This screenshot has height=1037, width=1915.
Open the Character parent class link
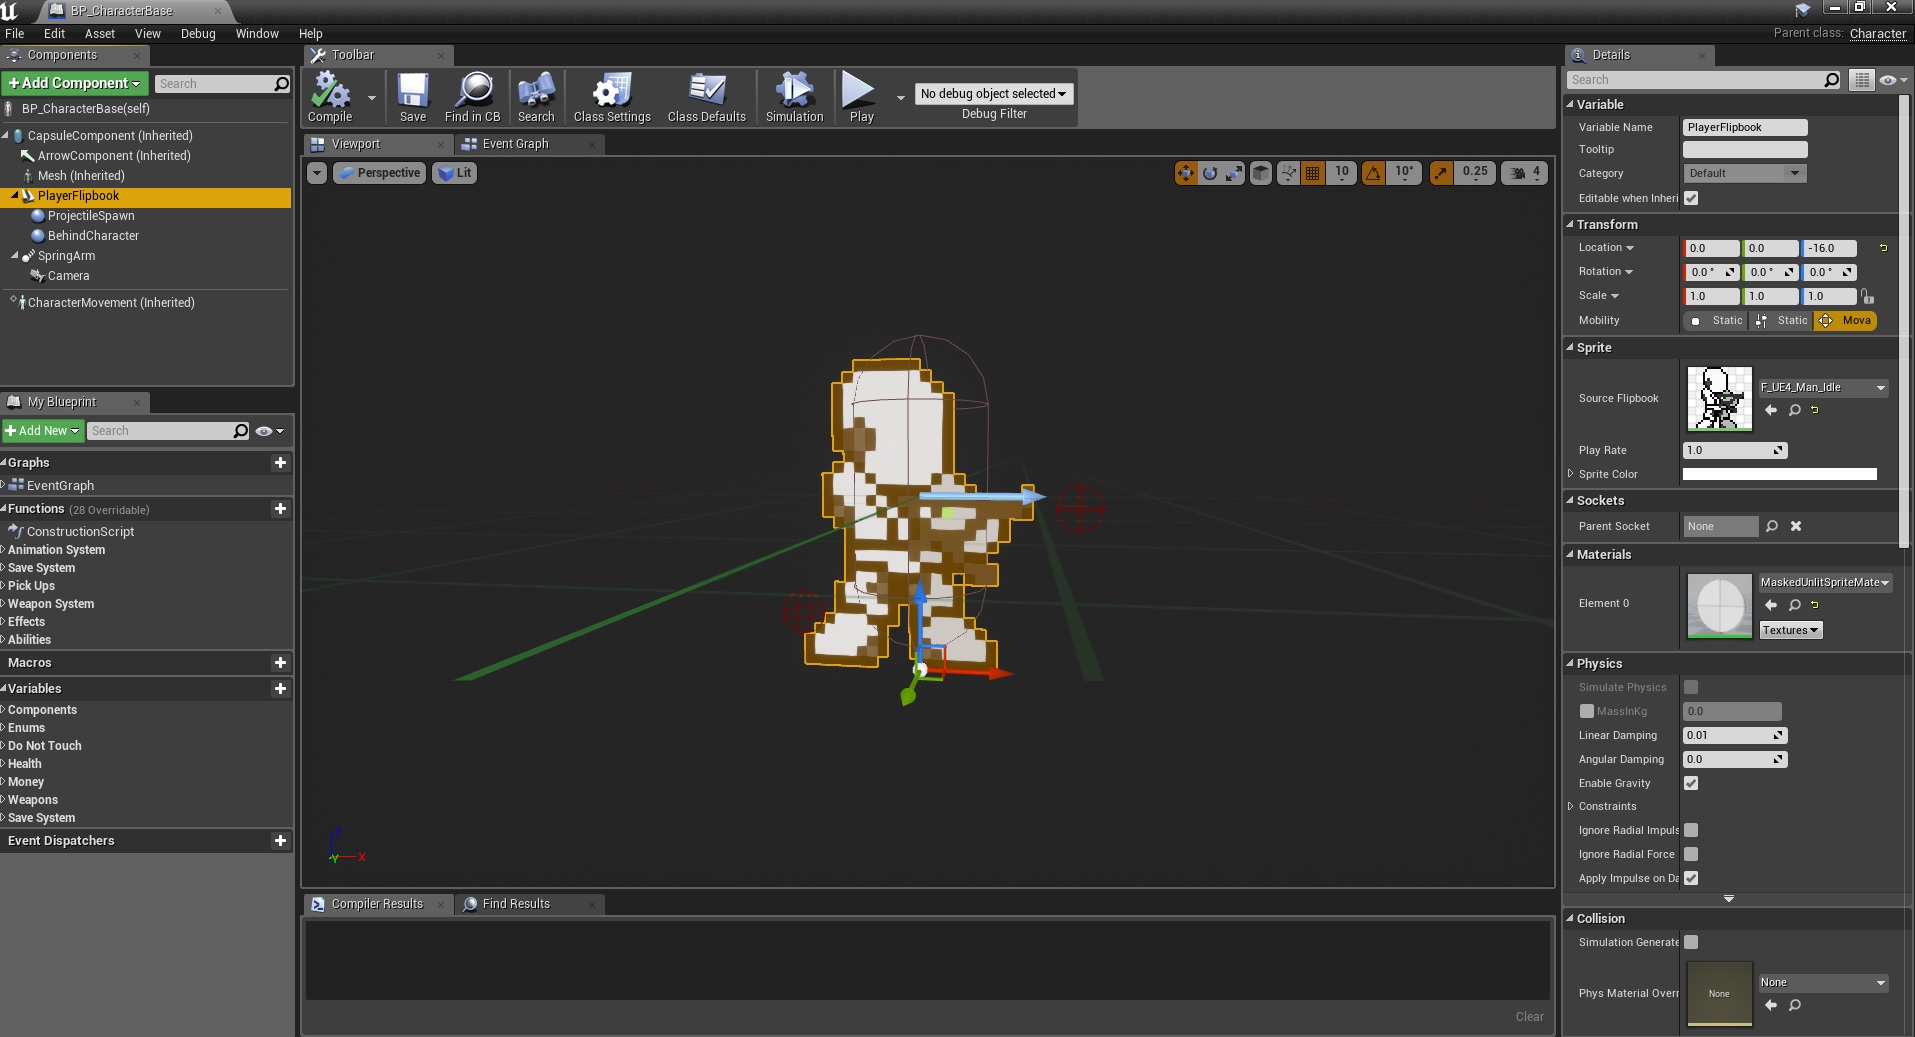(1877, 33)
